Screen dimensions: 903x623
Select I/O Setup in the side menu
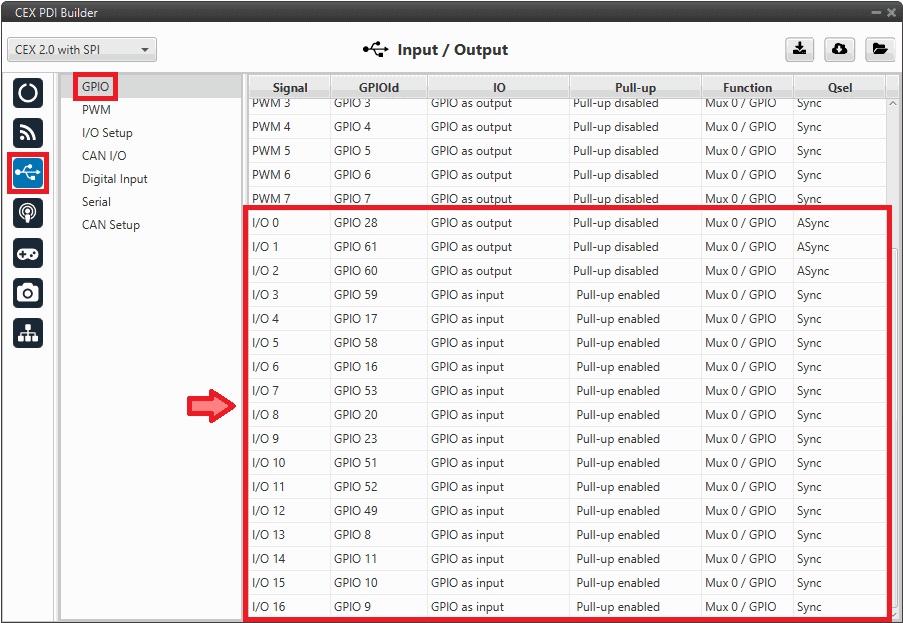tap(107, 133)
